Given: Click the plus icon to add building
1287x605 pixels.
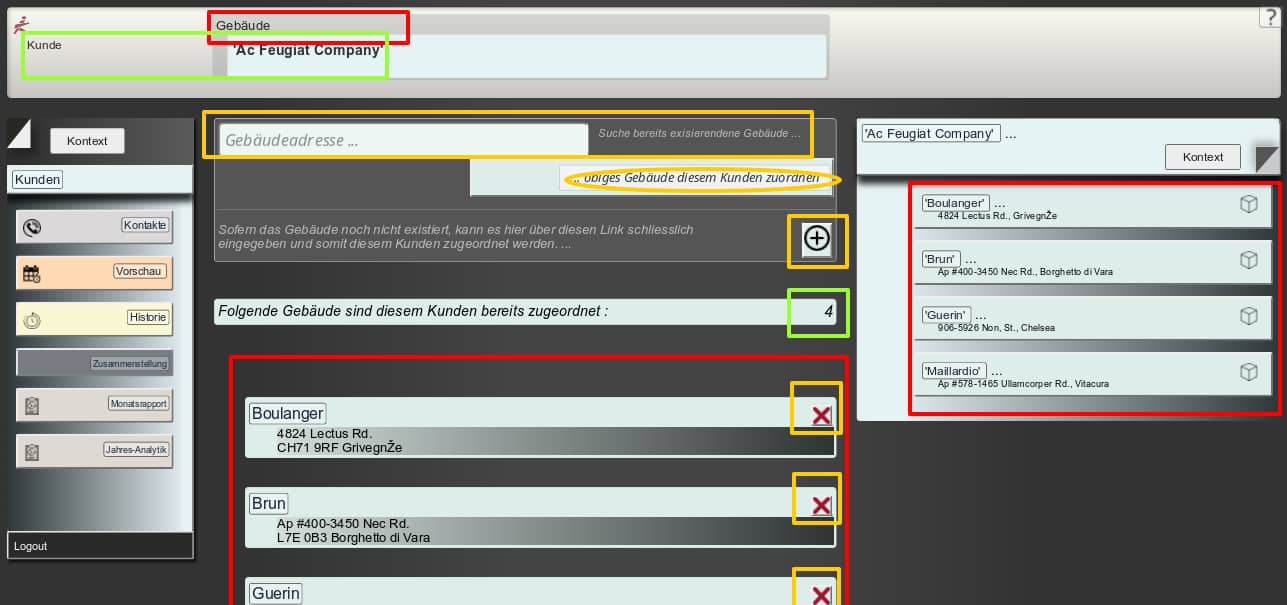Looking at the screenshot, I should coord(817,239).
